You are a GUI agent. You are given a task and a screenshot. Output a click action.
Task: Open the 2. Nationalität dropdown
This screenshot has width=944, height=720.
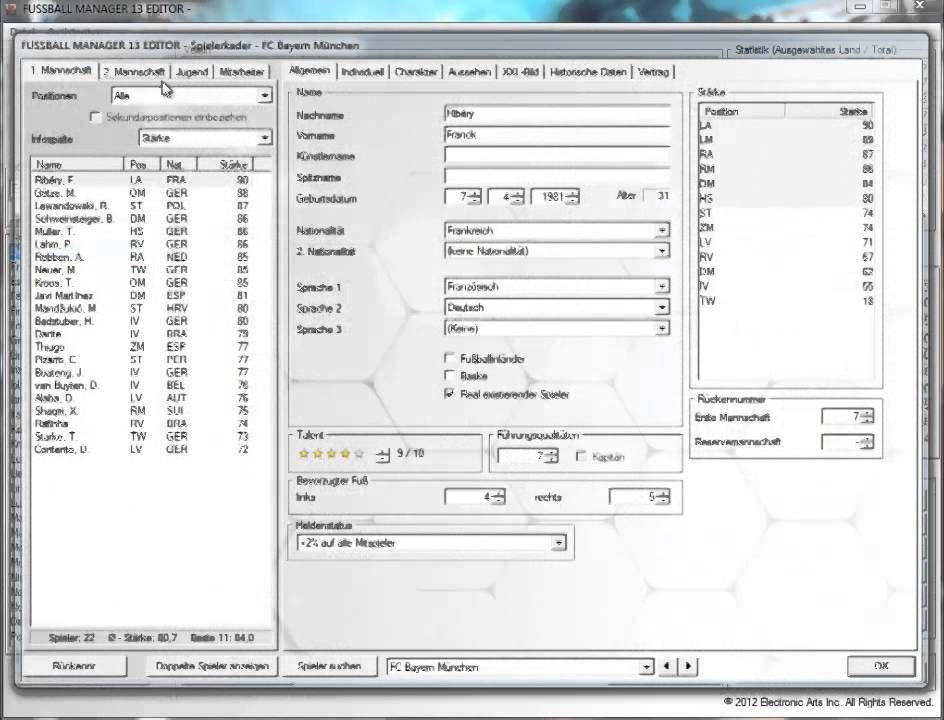click(x=662, y=250)
